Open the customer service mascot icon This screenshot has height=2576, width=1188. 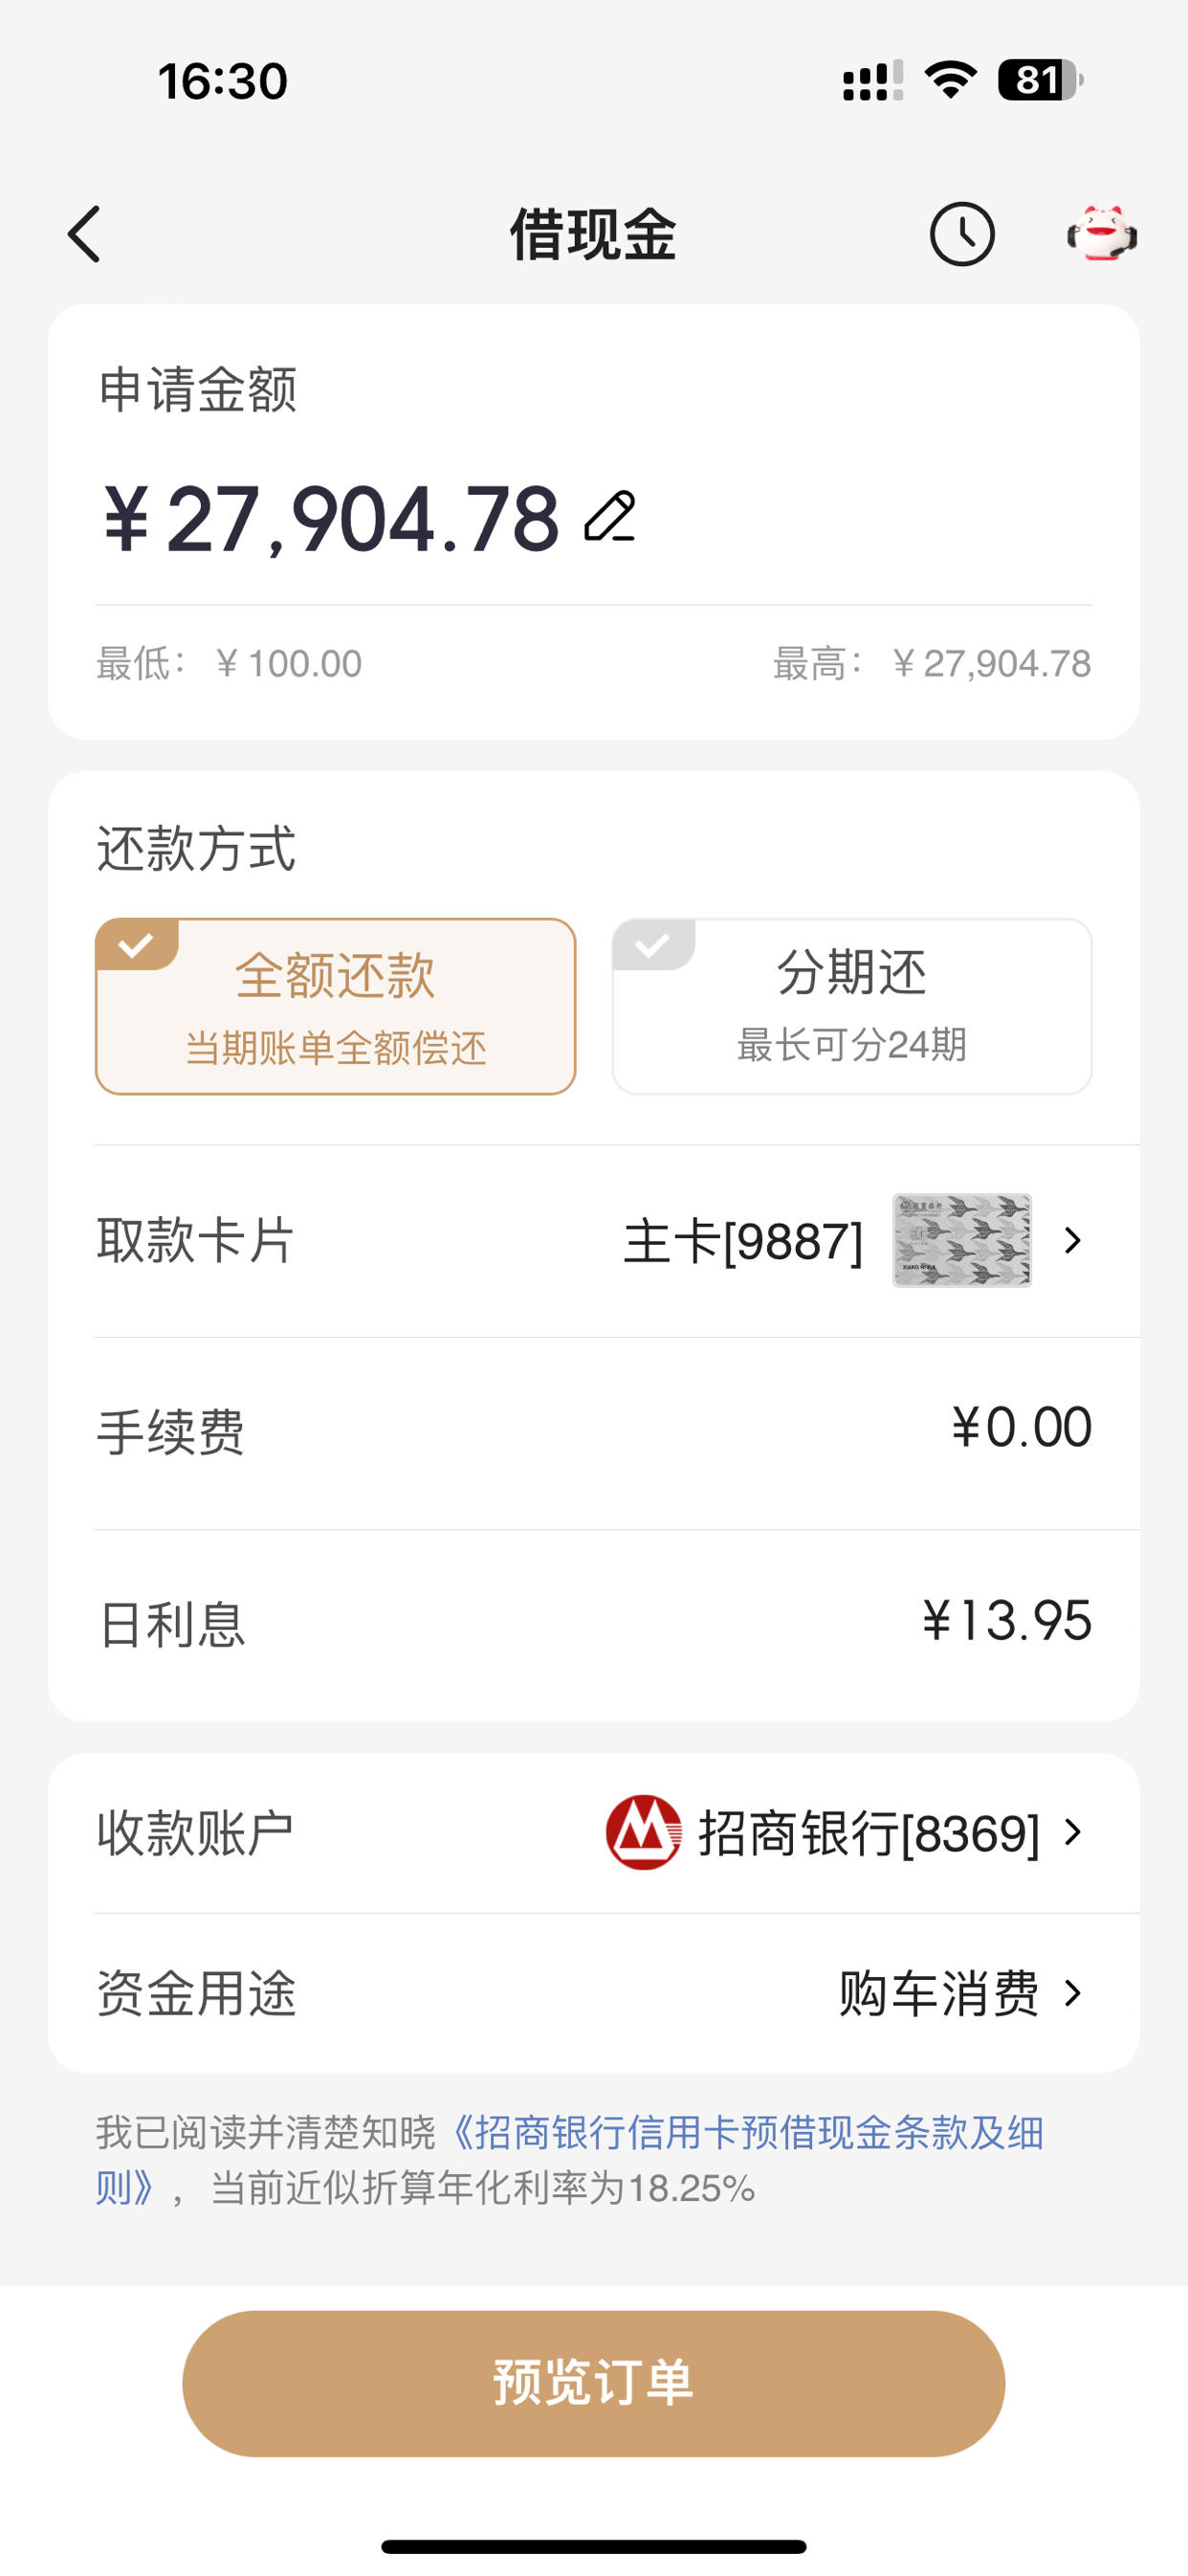pyautogui.click(x=1101, y=234)
